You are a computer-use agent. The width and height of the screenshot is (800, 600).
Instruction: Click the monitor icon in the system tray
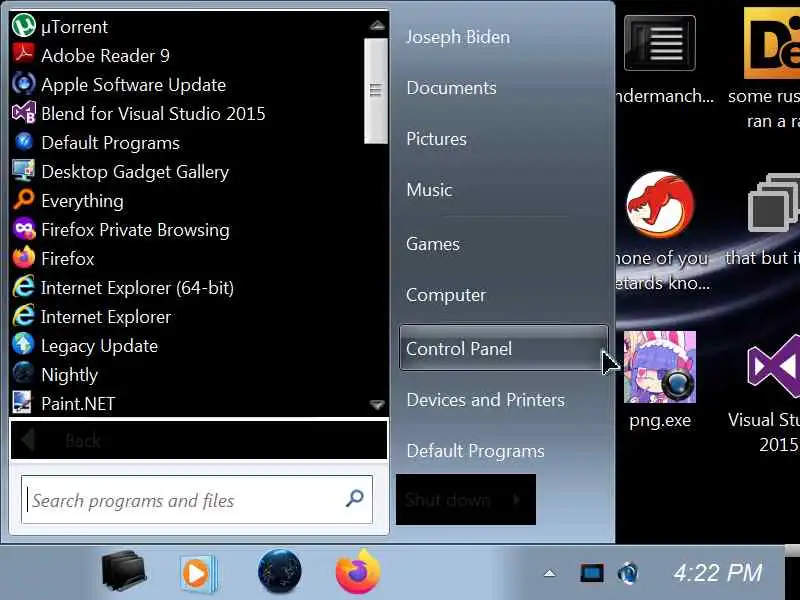(x=592, y=573)
